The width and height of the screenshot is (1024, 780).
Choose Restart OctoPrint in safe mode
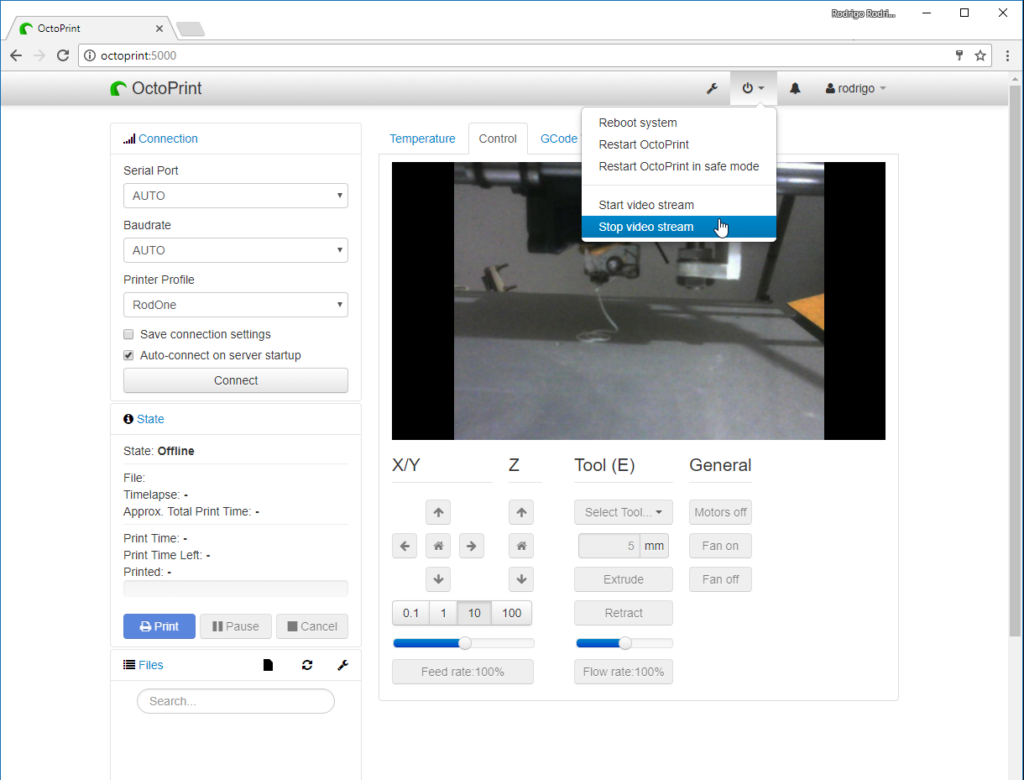click(x=679, y=167)
